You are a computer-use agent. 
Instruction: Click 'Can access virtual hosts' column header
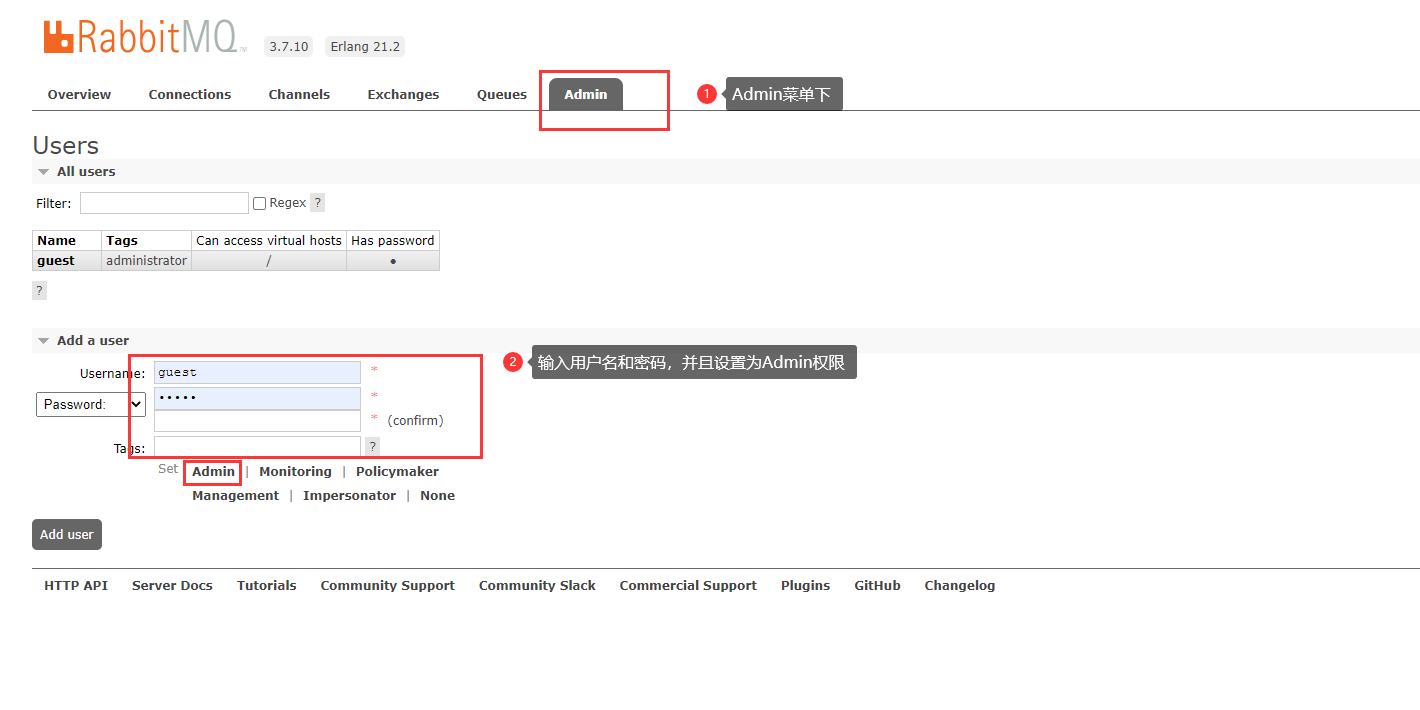click(269, 241)
